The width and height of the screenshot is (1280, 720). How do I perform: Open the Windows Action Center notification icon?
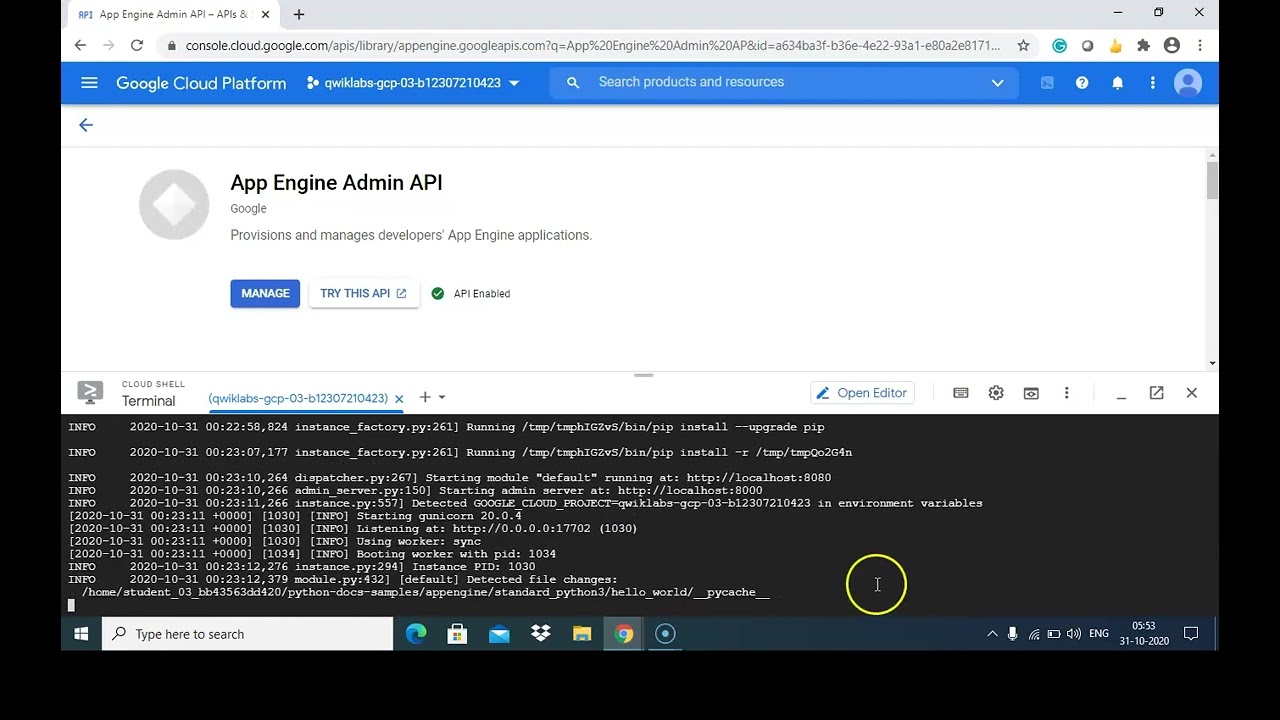1191,634
